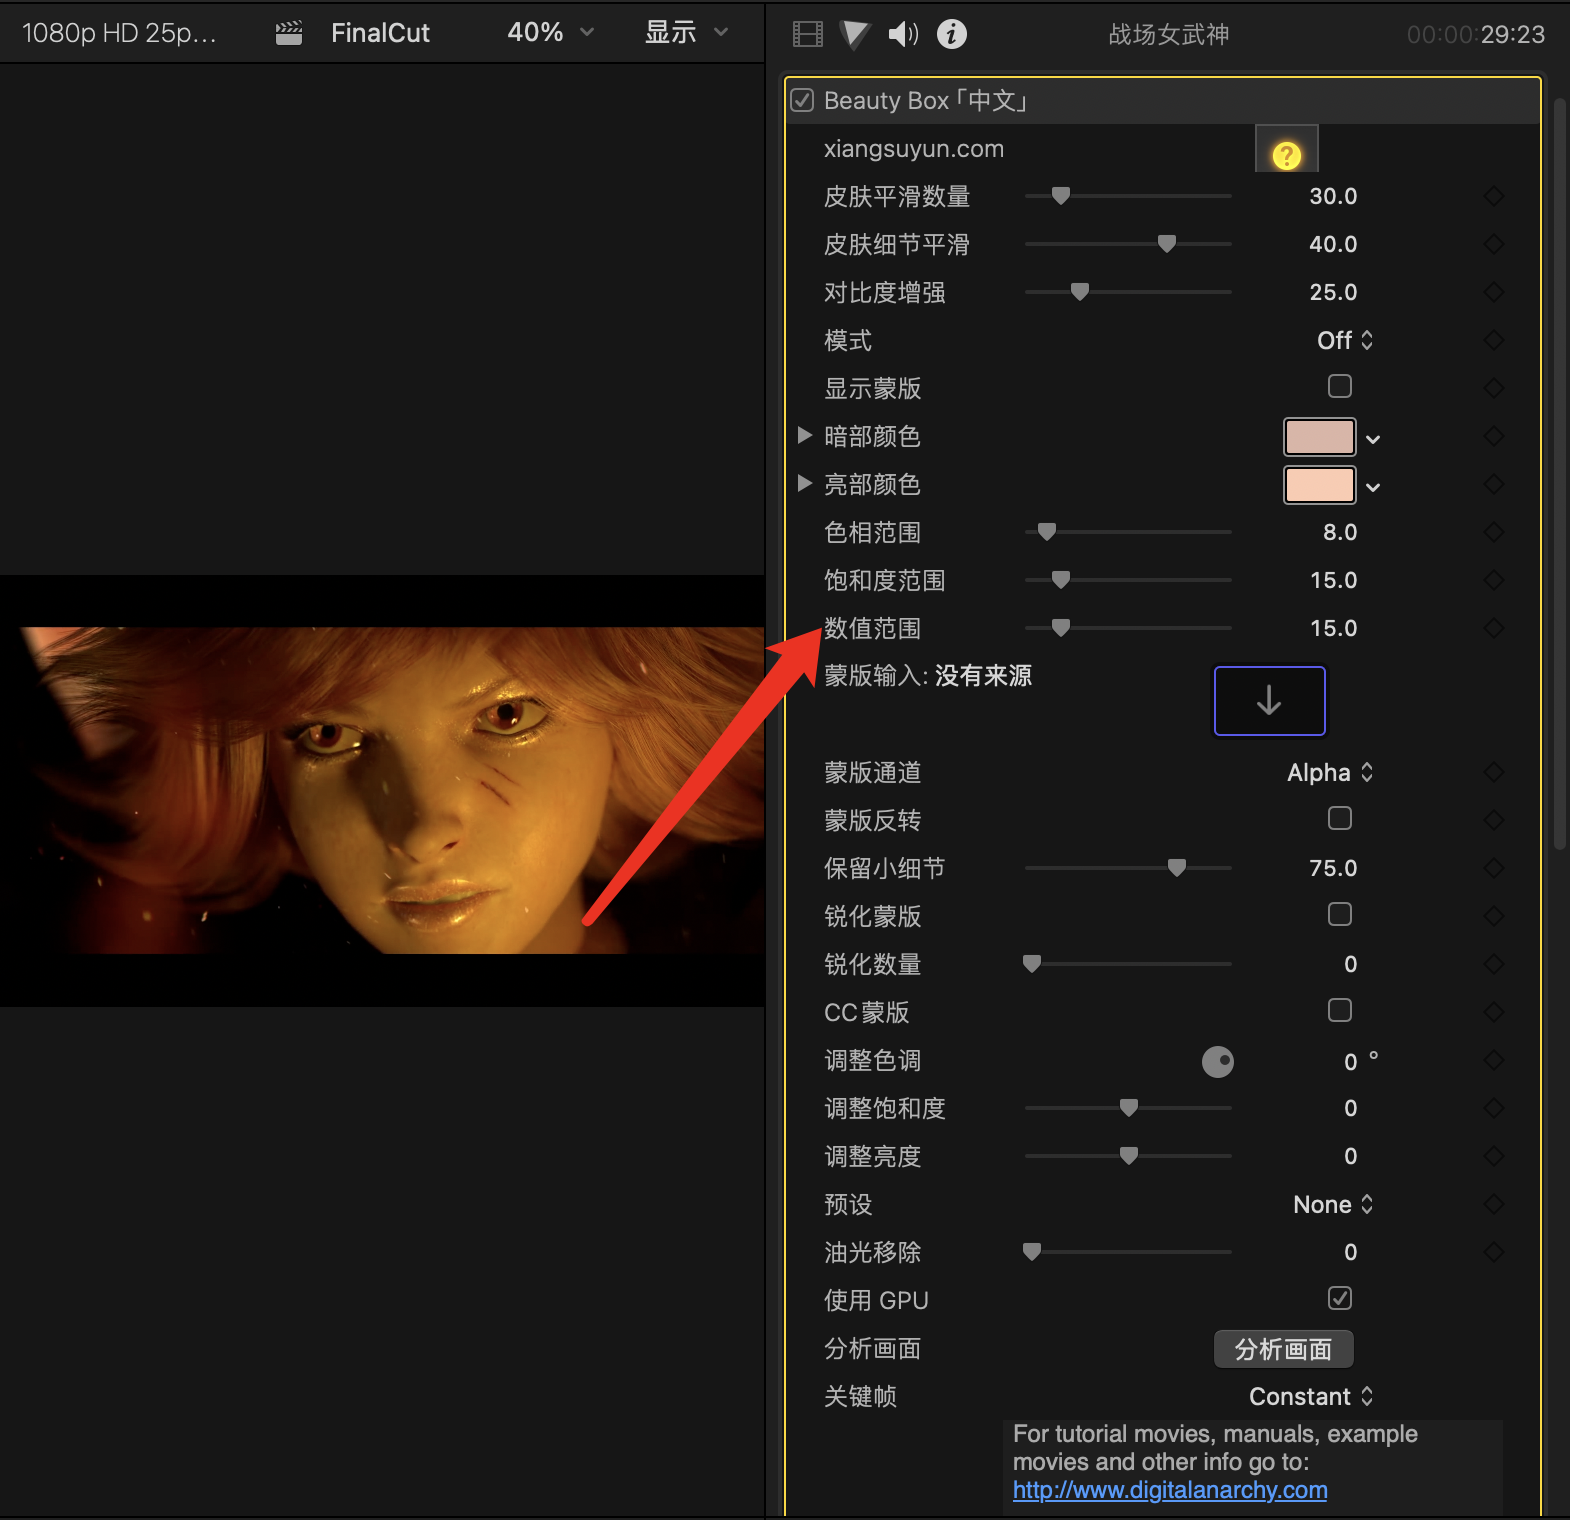Image resolution: width=1570 pixels, height=1520 pixels.
Task: Add keyframe for 显示蒙版 row
Action: [x=1494, y=388]
